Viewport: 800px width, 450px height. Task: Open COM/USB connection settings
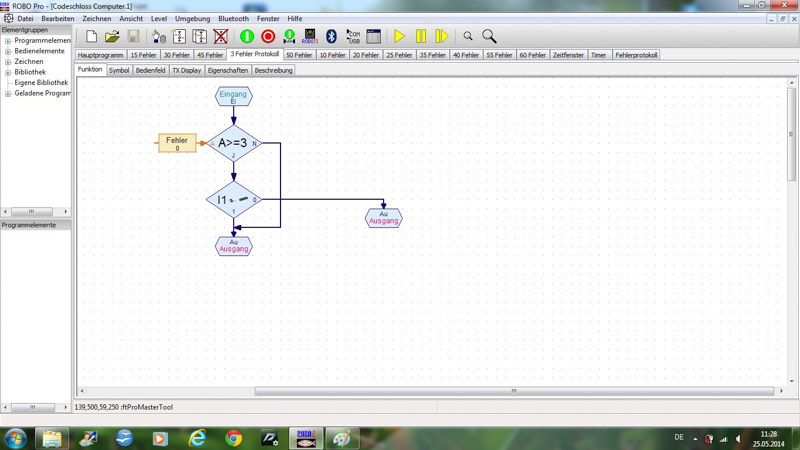click(x=353, y=36)
